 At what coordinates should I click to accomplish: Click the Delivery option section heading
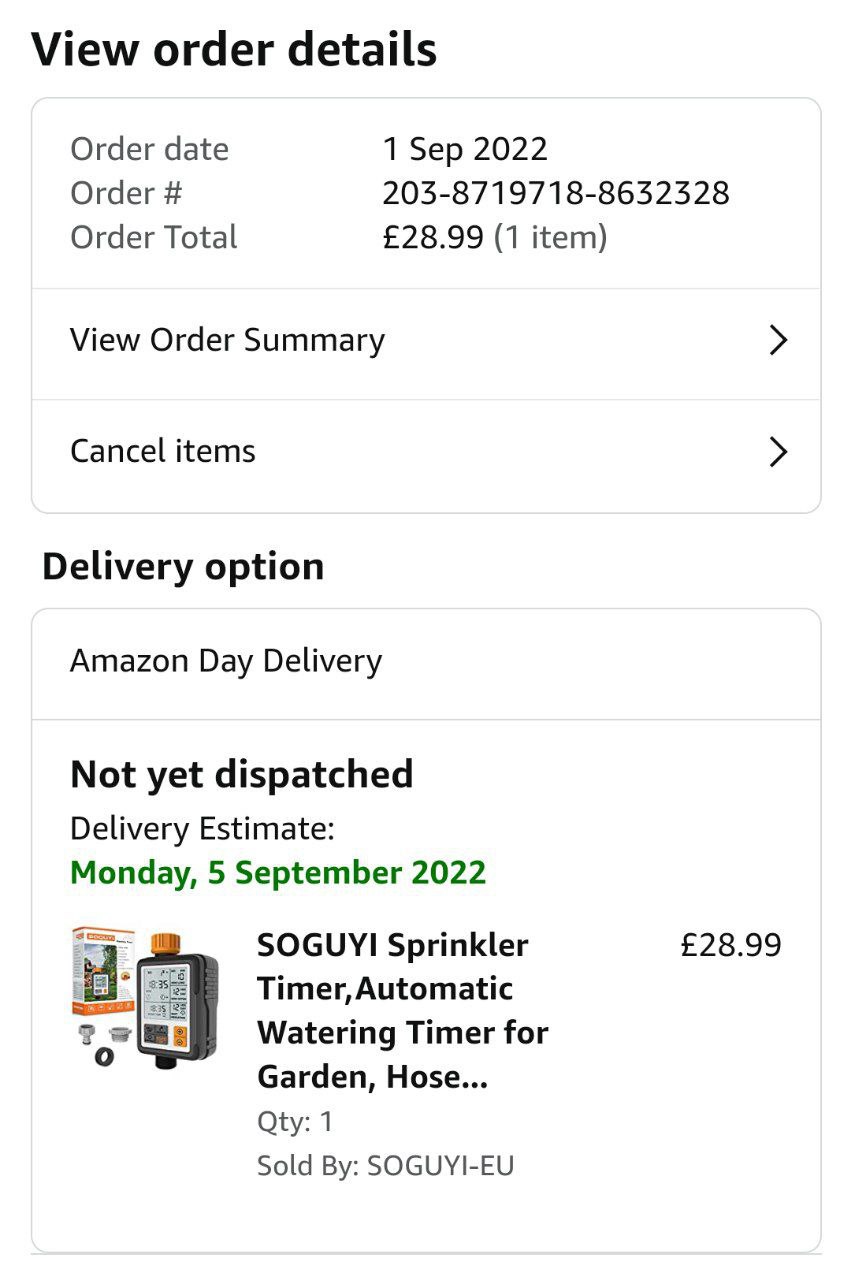183,567
